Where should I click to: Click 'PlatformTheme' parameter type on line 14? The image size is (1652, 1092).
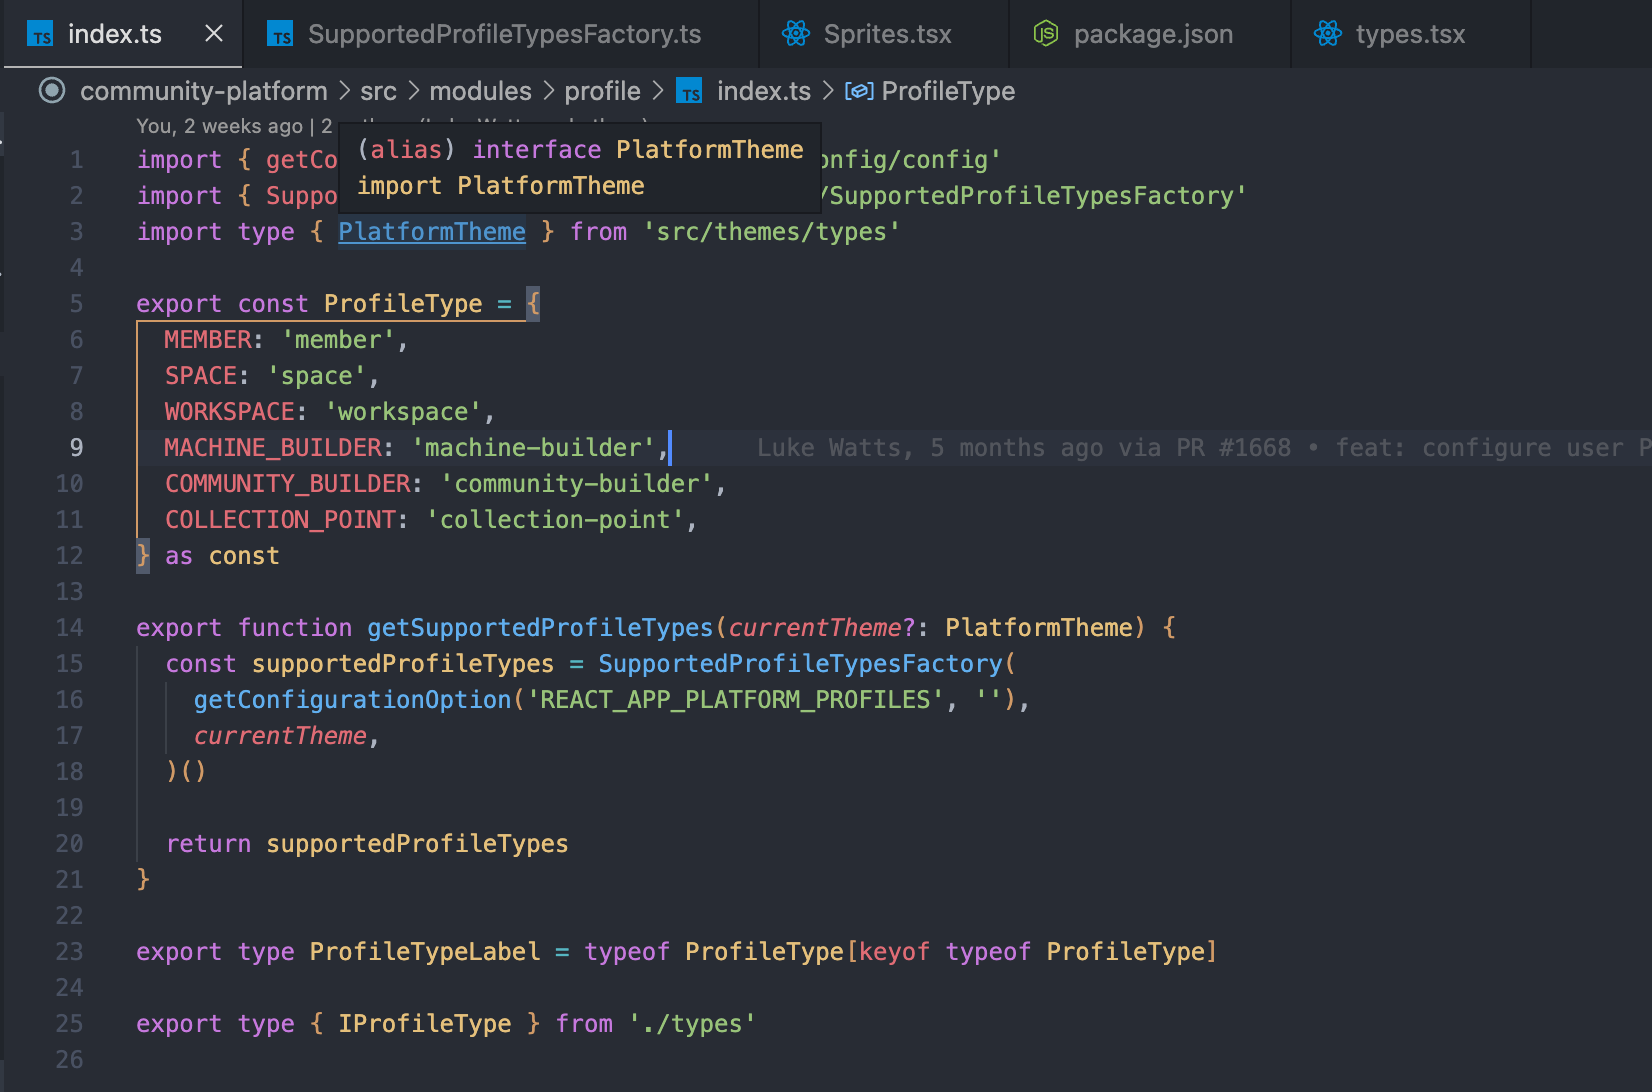point(1039,628)
